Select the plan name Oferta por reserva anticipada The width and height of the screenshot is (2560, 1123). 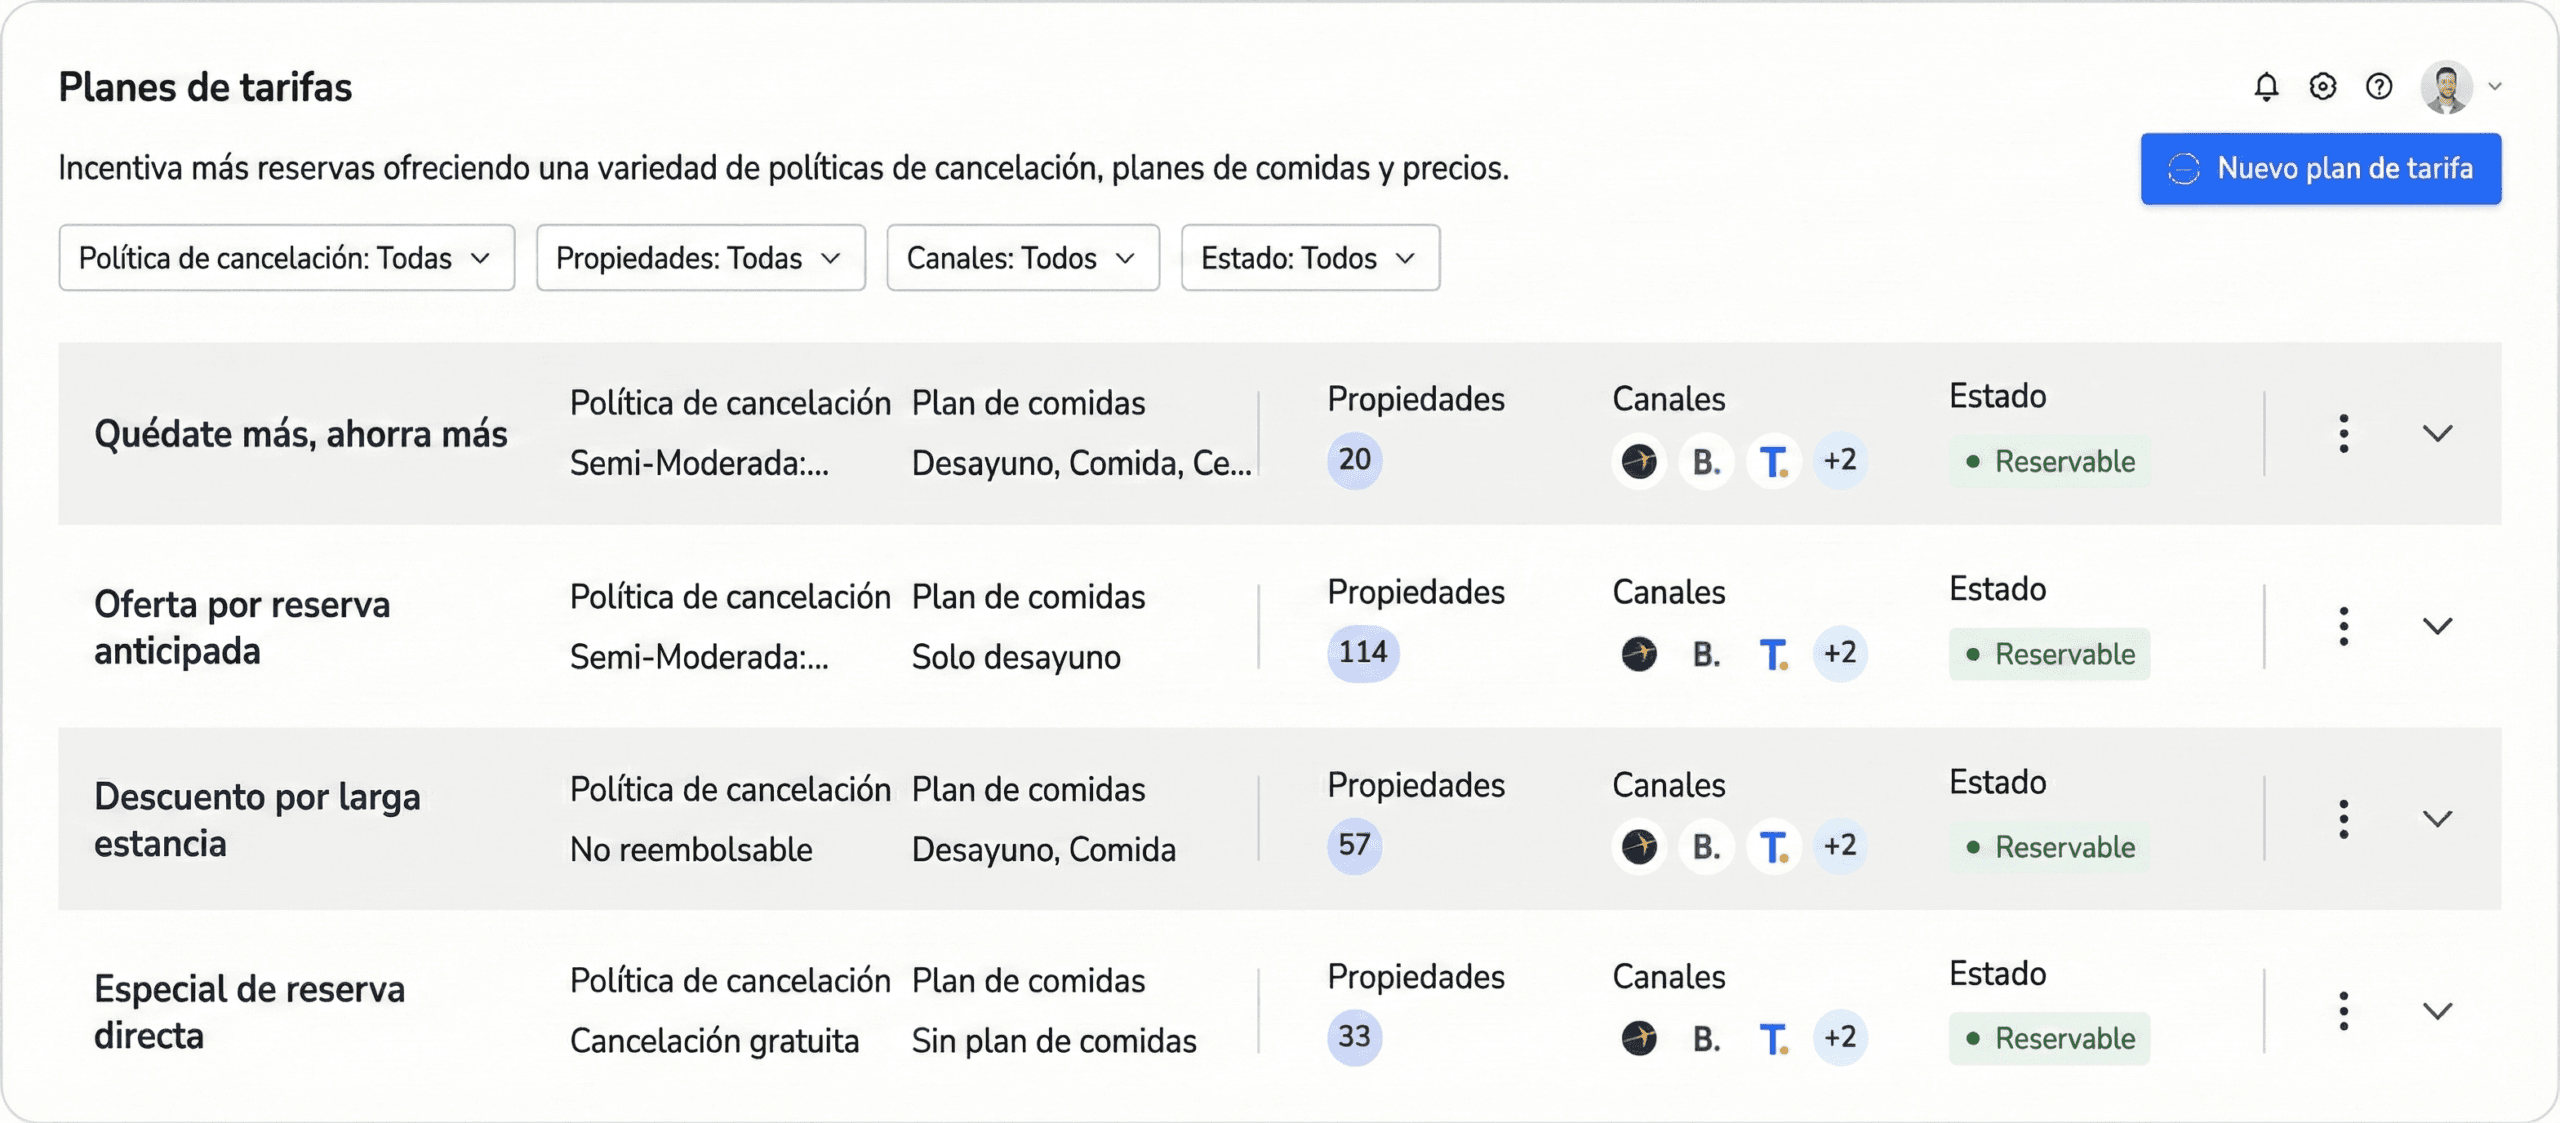click(x=242, y=627)
